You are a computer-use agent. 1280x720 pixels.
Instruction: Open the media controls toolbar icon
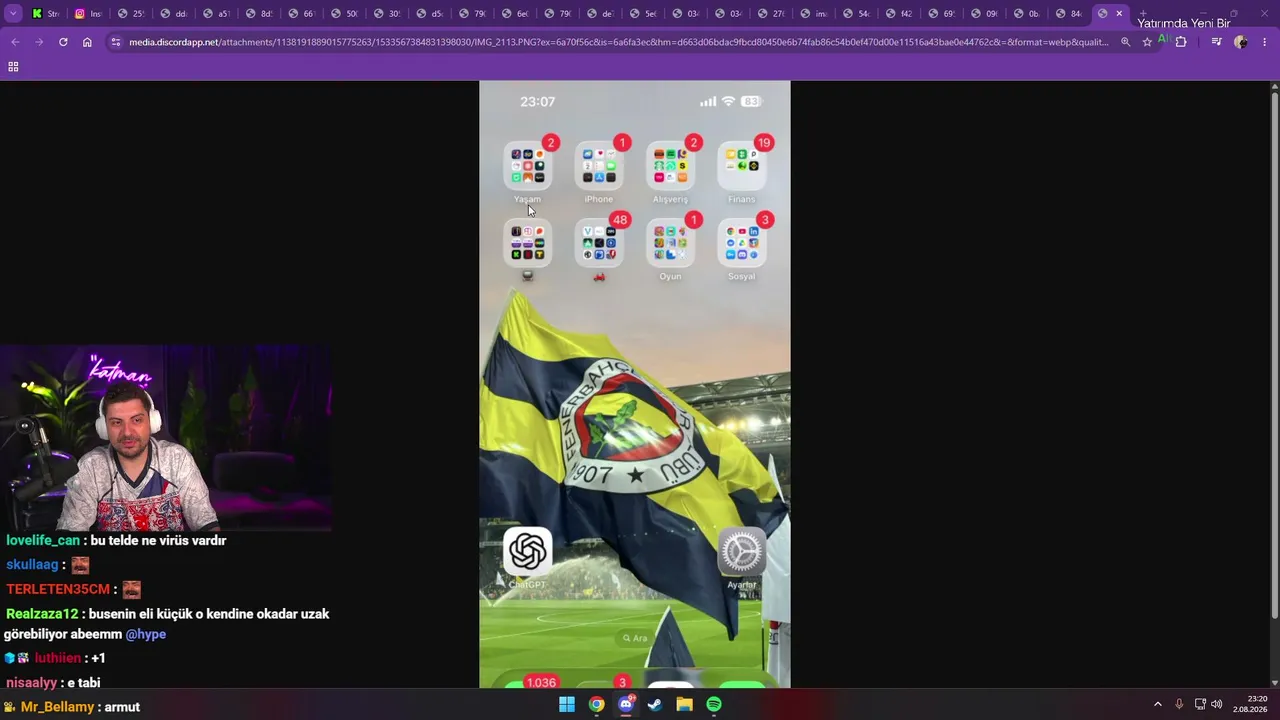(x=1216, y=42)
